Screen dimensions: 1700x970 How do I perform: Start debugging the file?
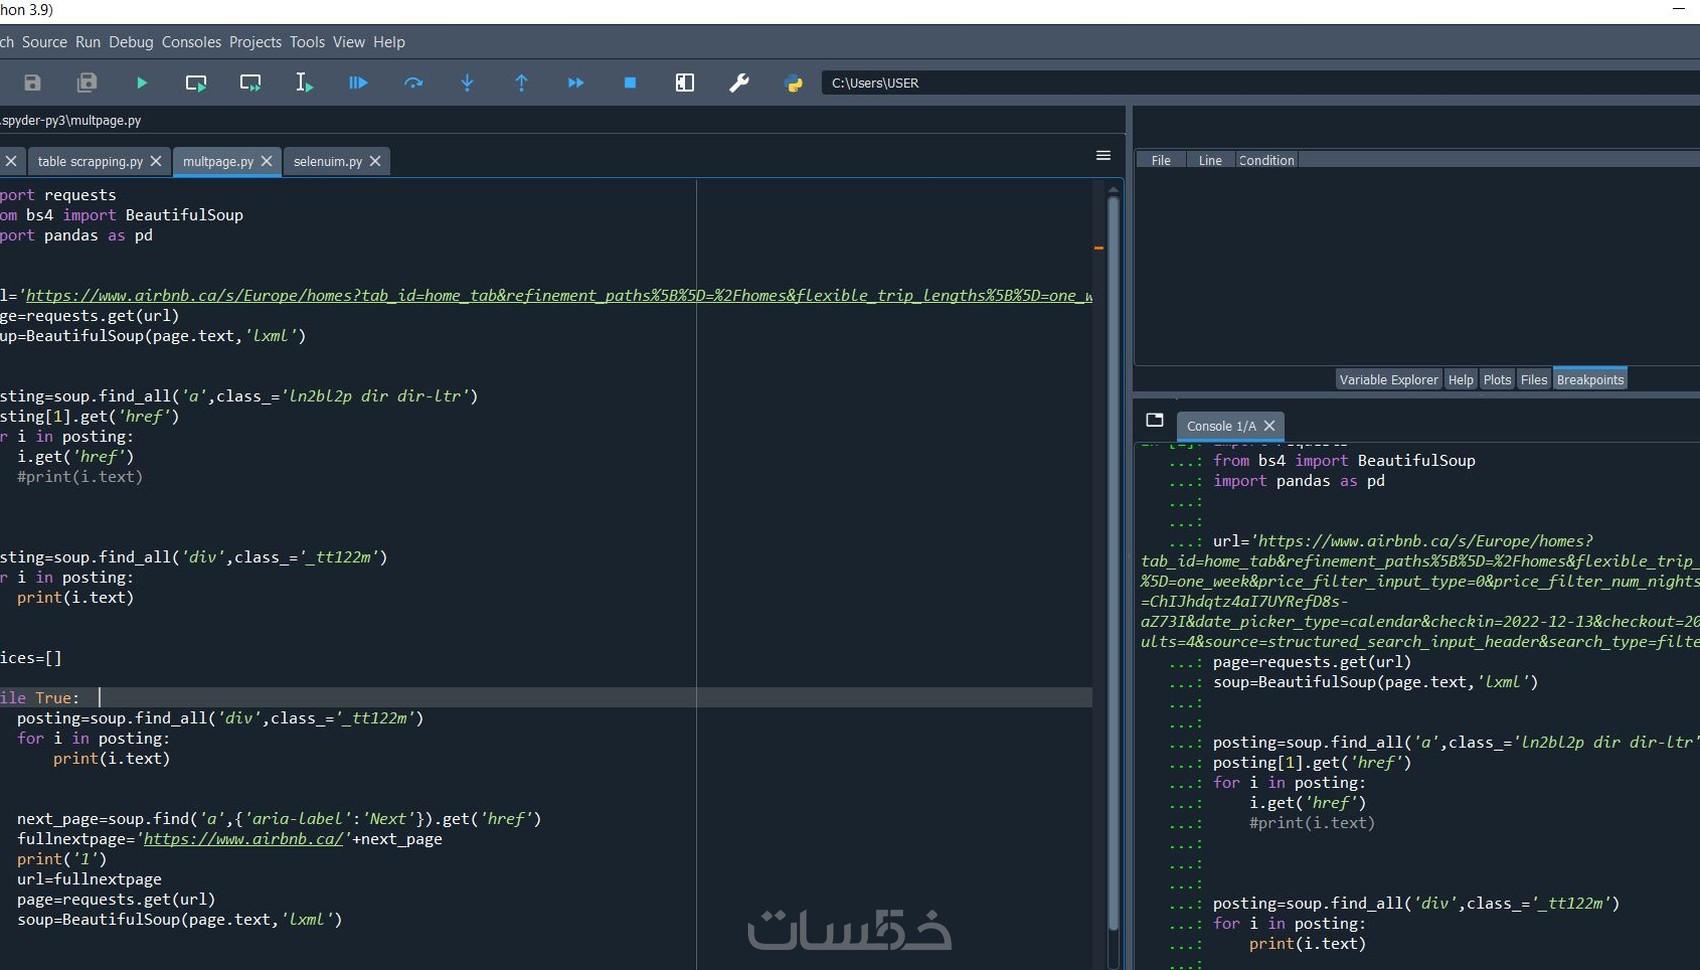point(358,83)
